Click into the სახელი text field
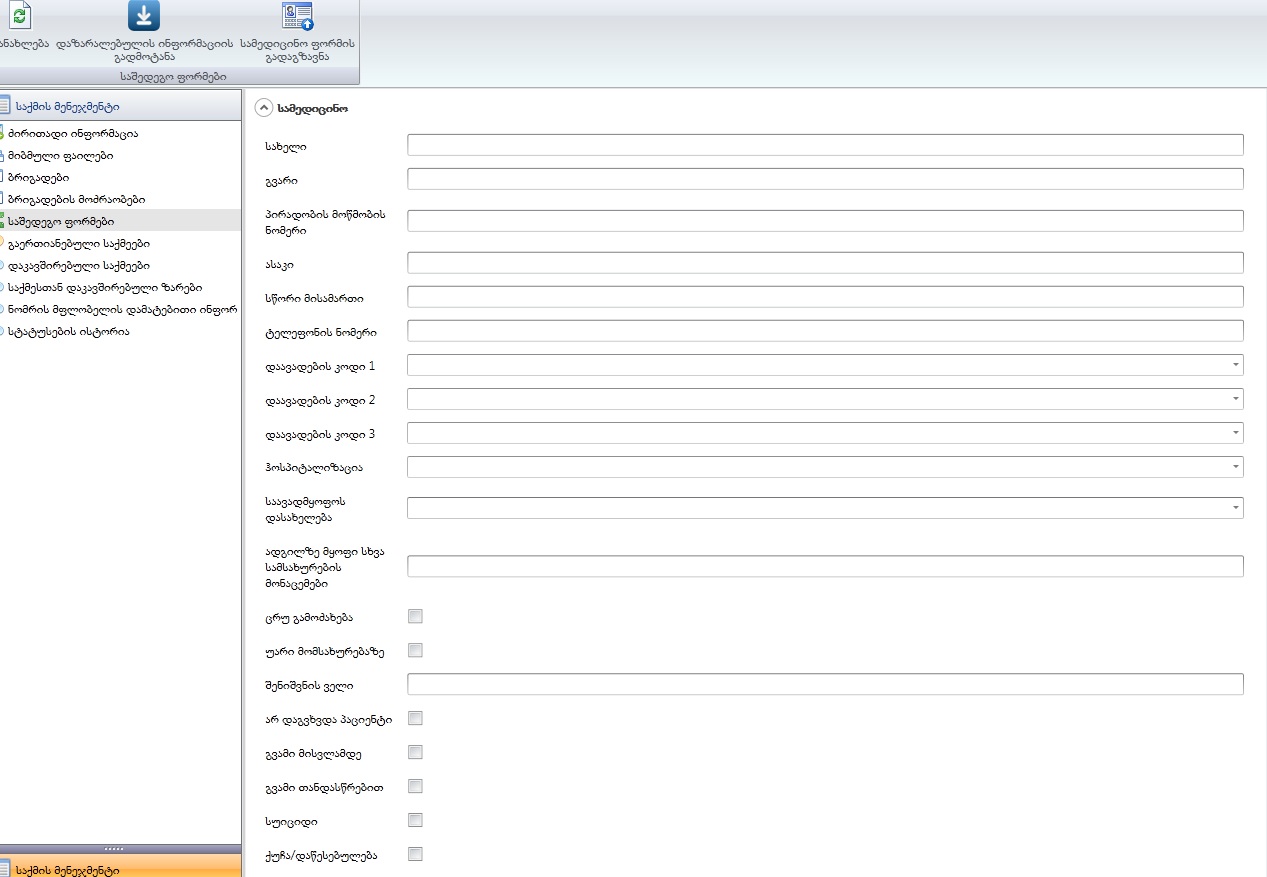Image resolution: width=1267 pixels, height=877 pixels. [x=825, y=145]
